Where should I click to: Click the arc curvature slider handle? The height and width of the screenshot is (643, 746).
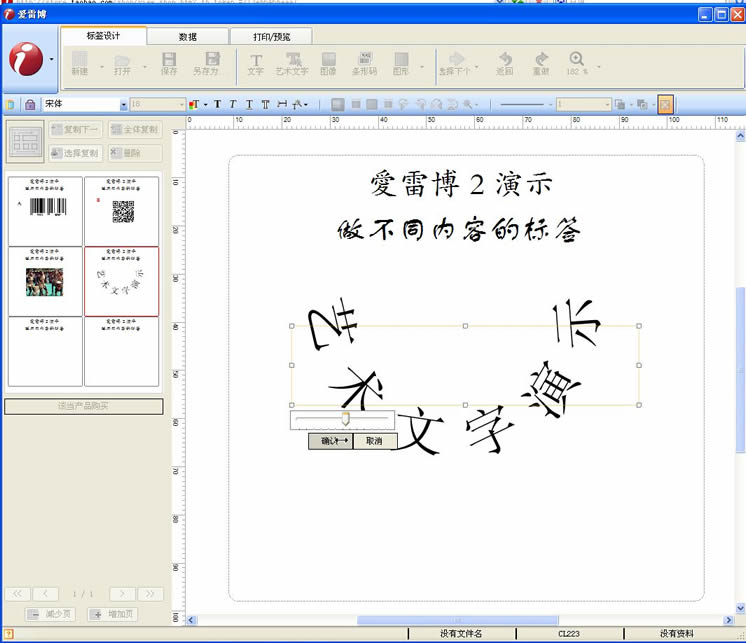click(345, 419)
